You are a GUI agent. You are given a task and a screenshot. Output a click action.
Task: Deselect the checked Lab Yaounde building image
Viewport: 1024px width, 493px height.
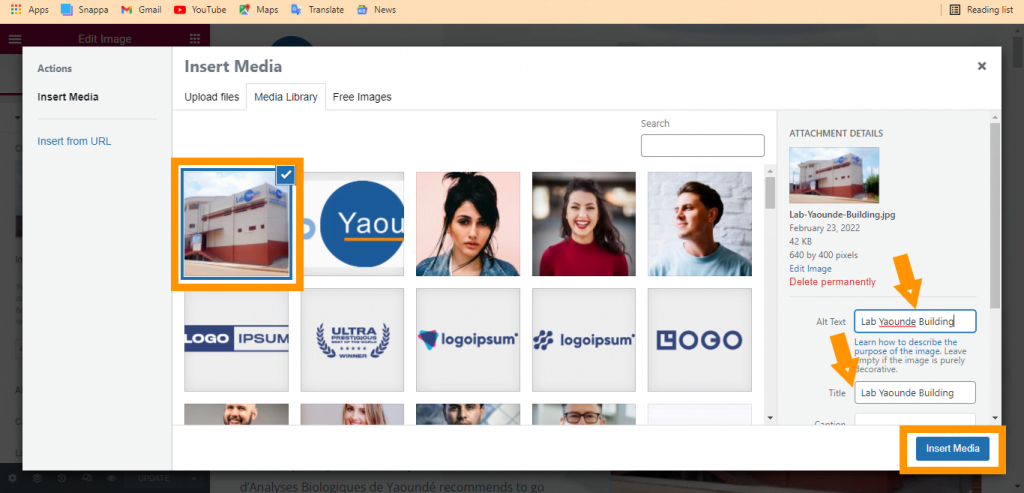point(285,174)
